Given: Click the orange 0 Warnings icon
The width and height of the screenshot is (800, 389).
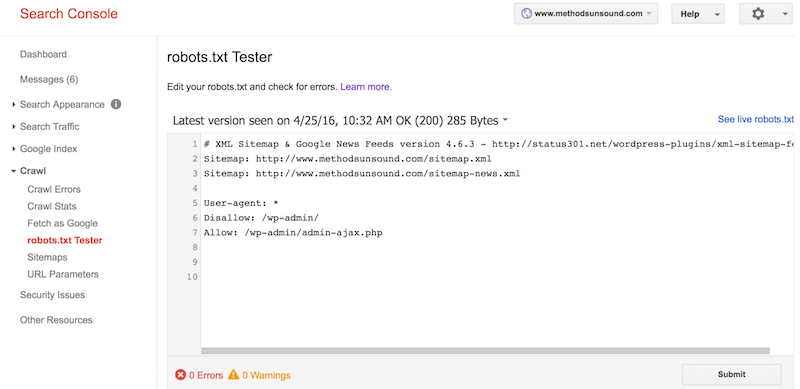Looking at the screenshot, I should tap(234, 375).
